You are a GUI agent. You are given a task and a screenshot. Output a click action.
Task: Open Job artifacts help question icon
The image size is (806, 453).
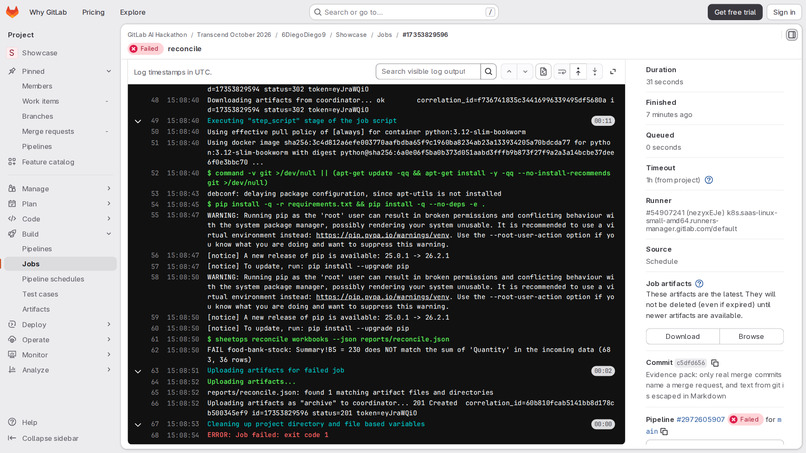click(699, 283)
